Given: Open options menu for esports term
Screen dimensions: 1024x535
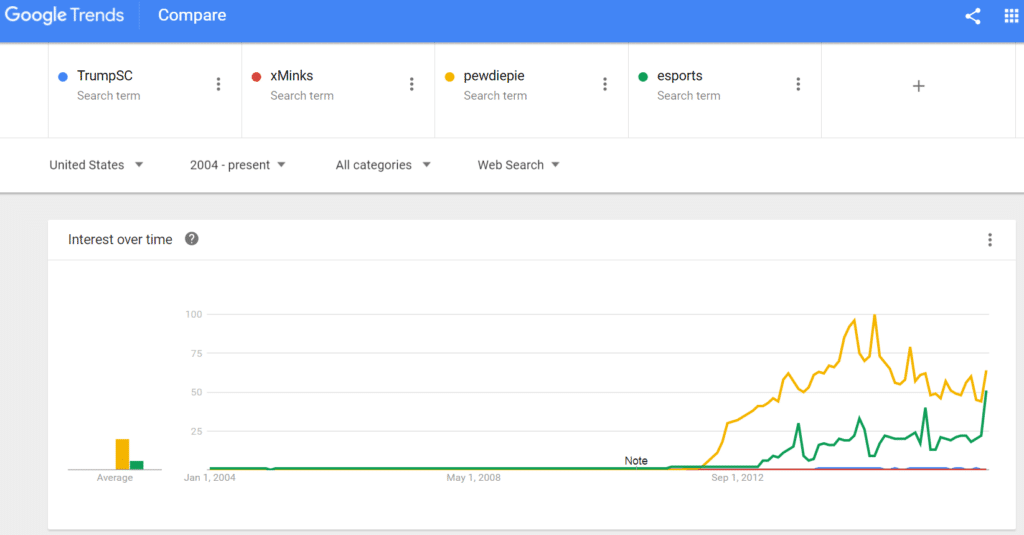Looking at the screenshot, I should tap(798, 84).
